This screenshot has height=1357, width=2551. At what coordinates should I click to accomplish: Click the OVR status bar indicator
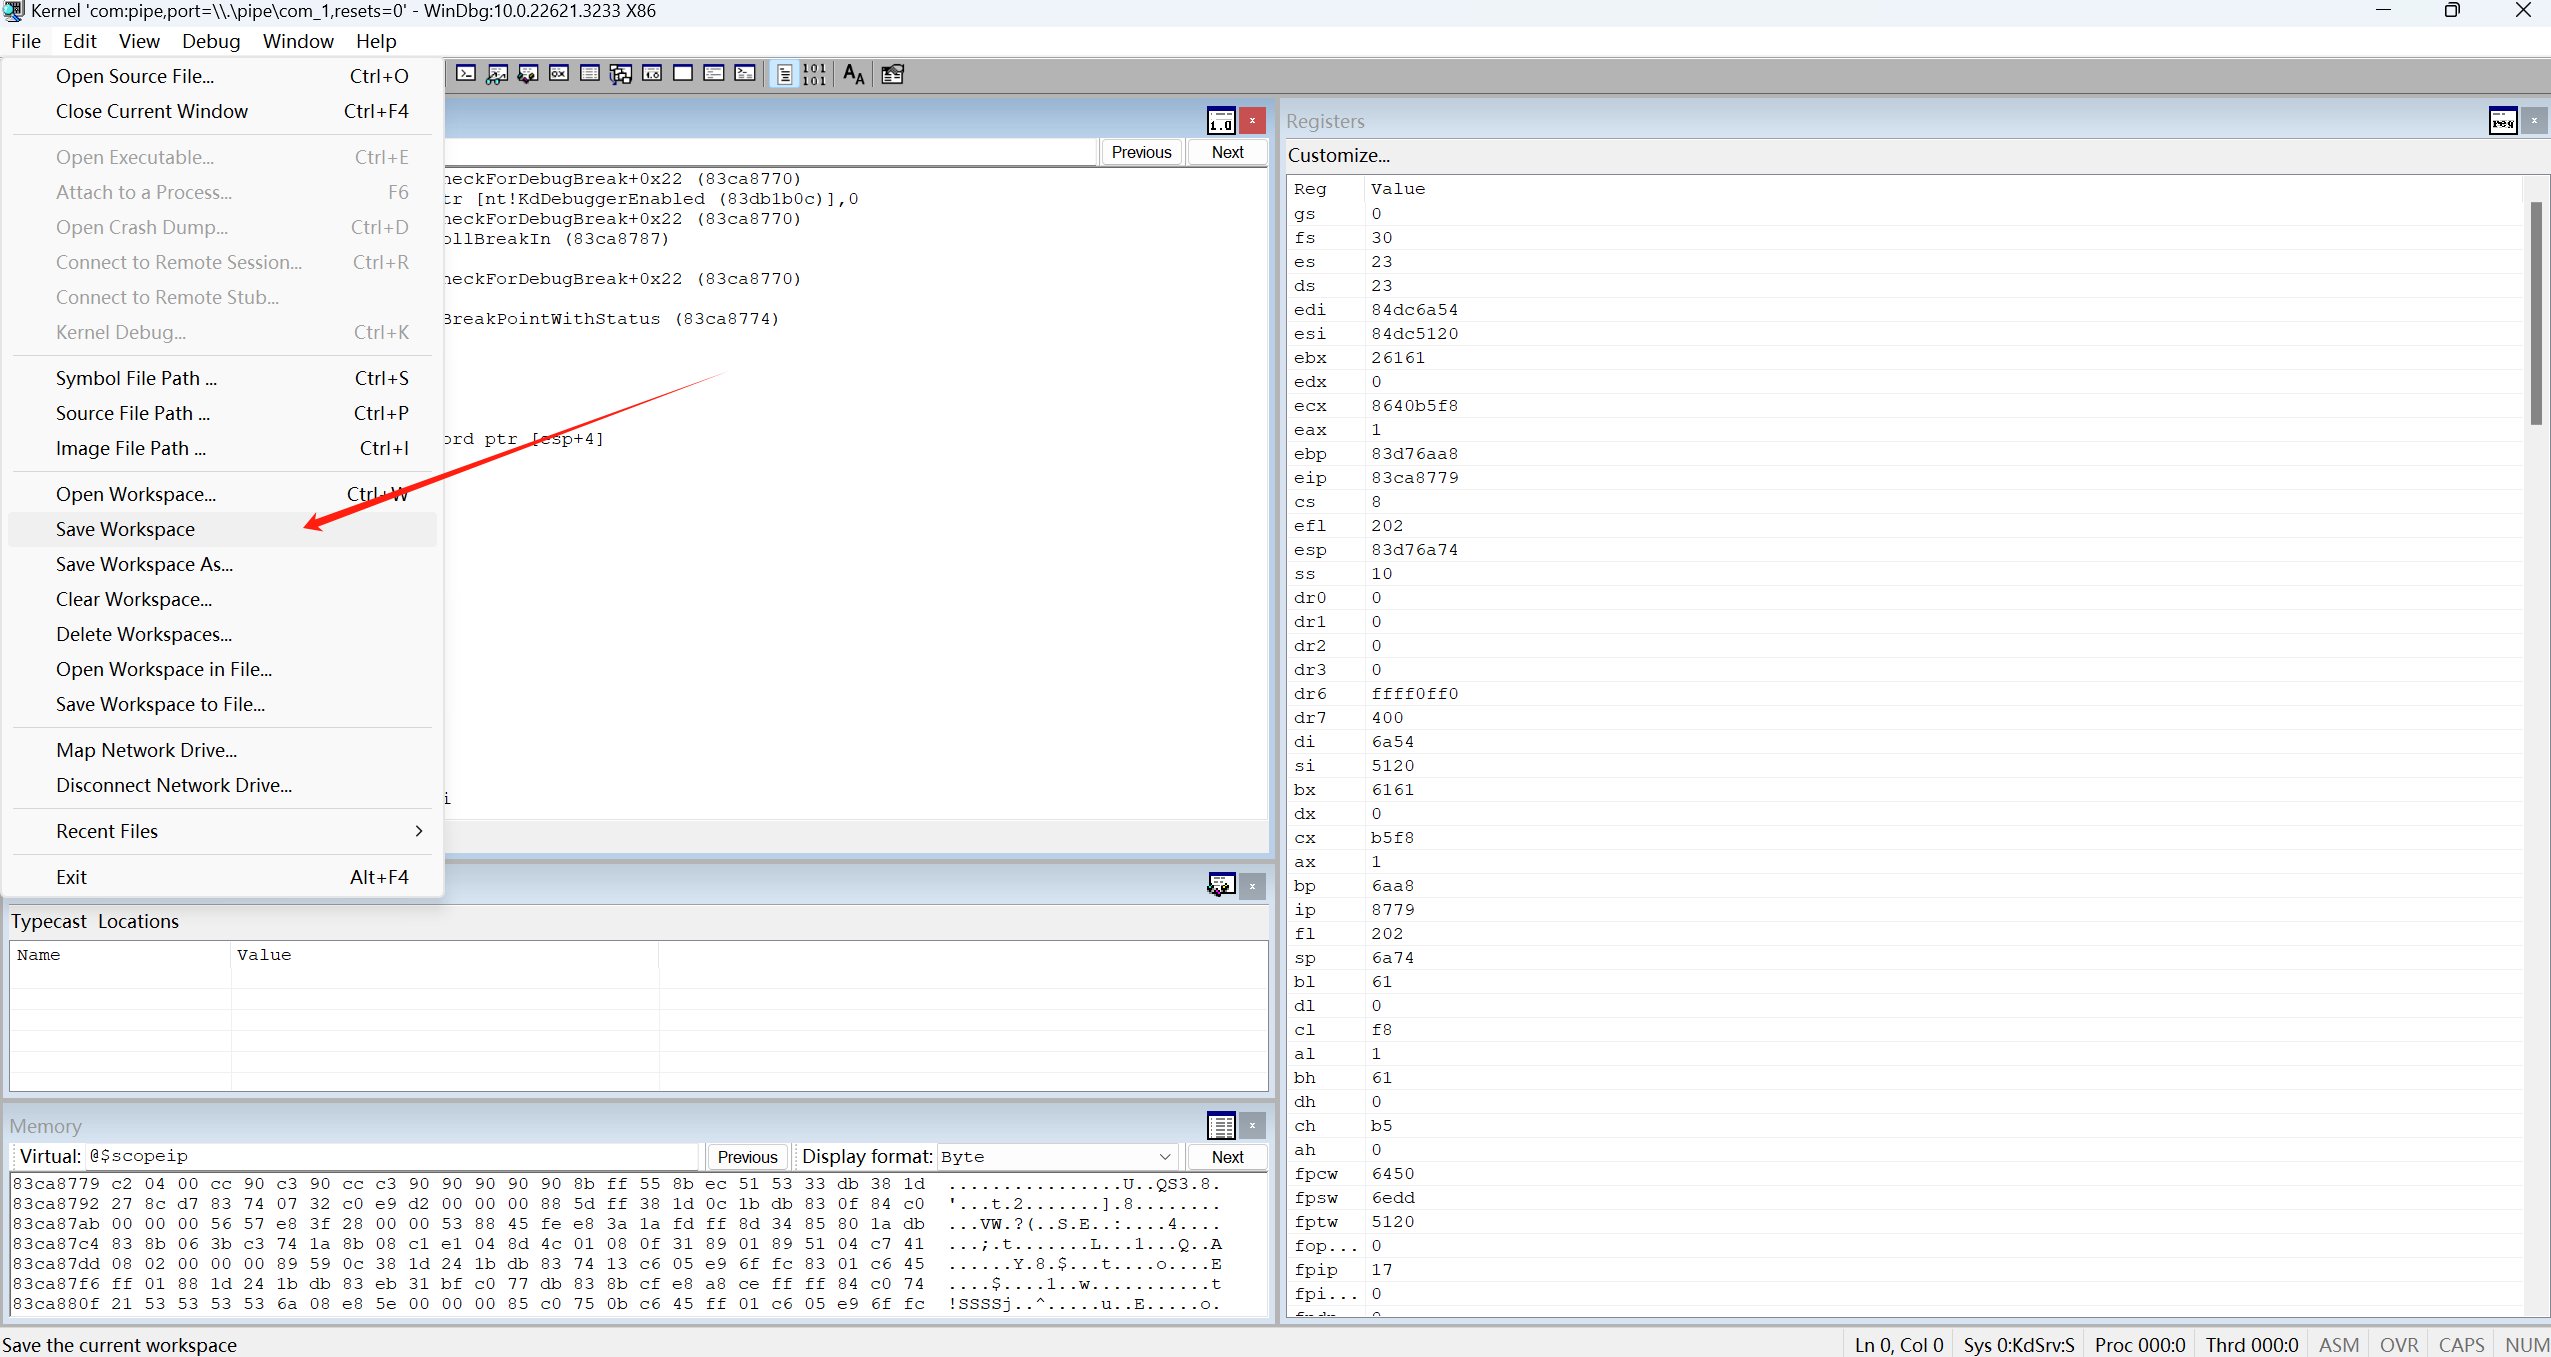pos(2398,1345)
